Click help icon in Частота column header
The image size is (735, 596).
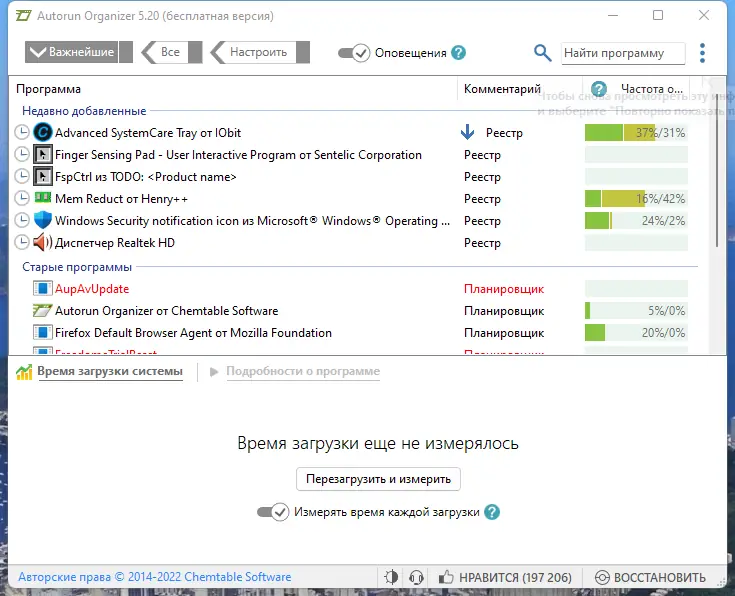(x=599, y=89)
